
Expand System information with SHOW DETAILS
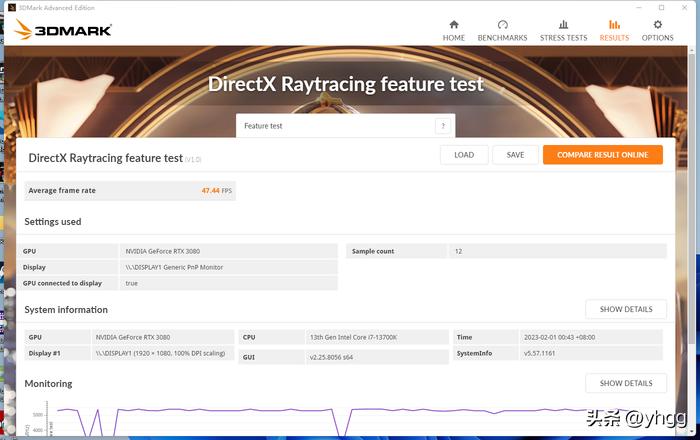[625, 309]
